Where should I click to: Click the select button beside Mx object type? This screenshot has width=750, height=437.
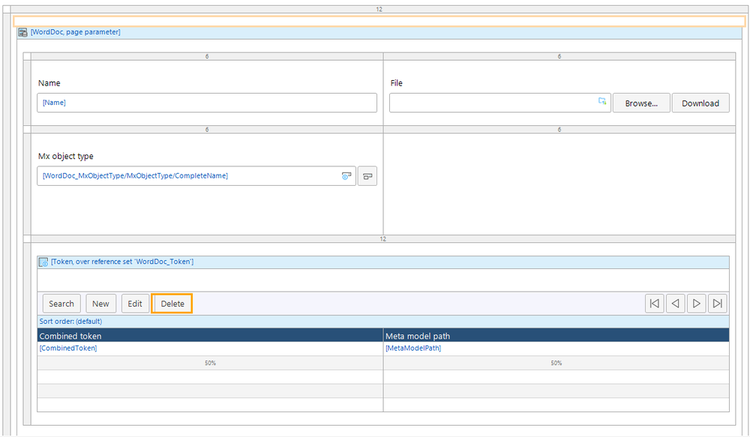(x=368, y=175)
